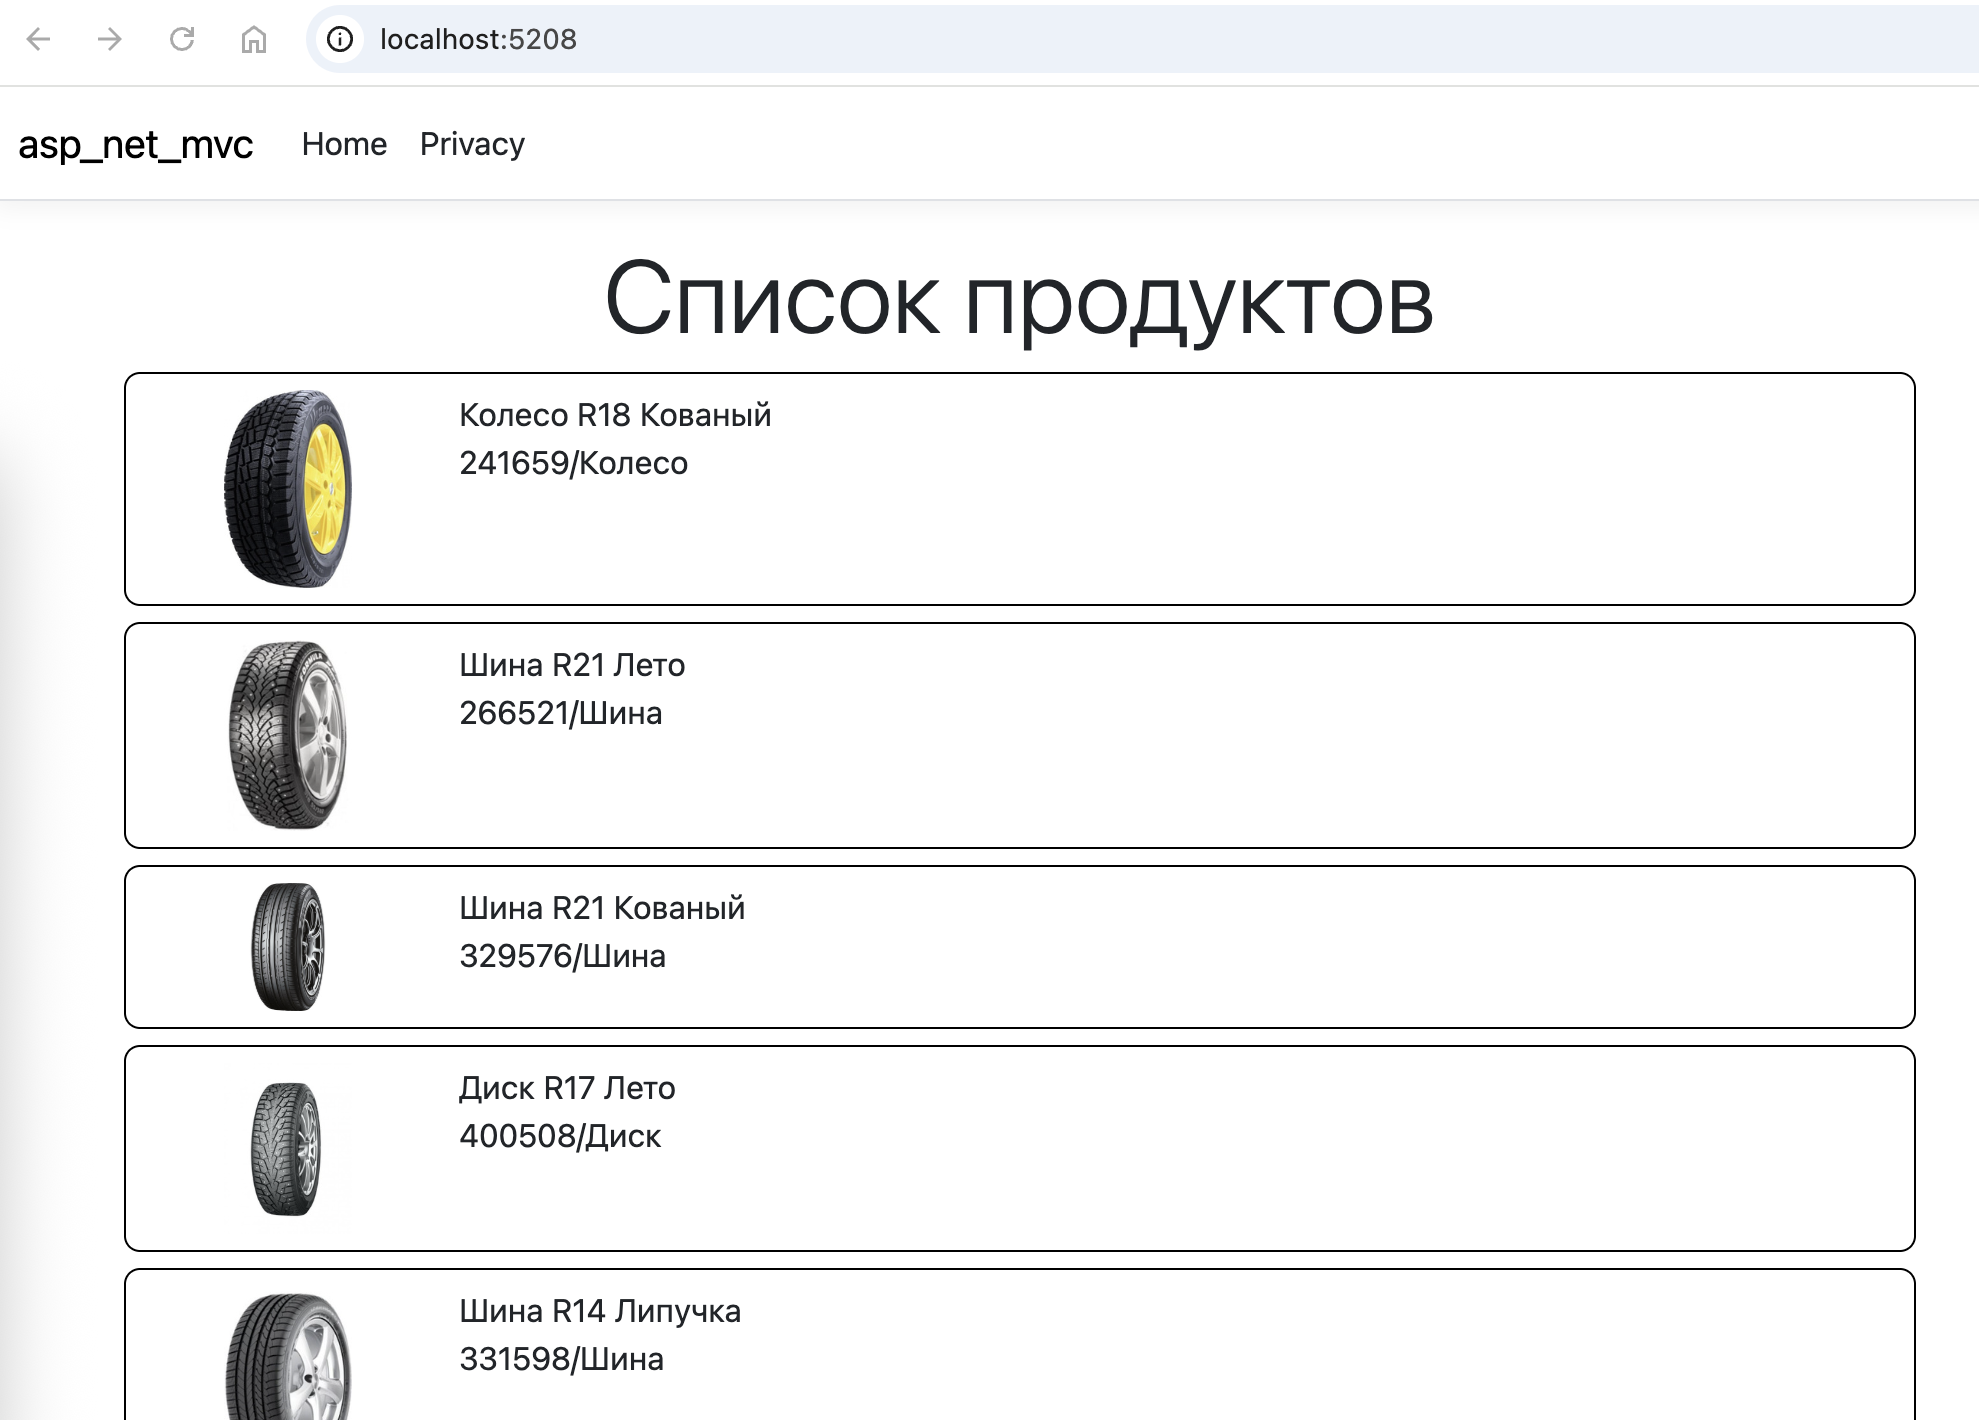Click the 329576/Шина product code text
Screen dimensions: 1979x1420
(x=562, y=956)
